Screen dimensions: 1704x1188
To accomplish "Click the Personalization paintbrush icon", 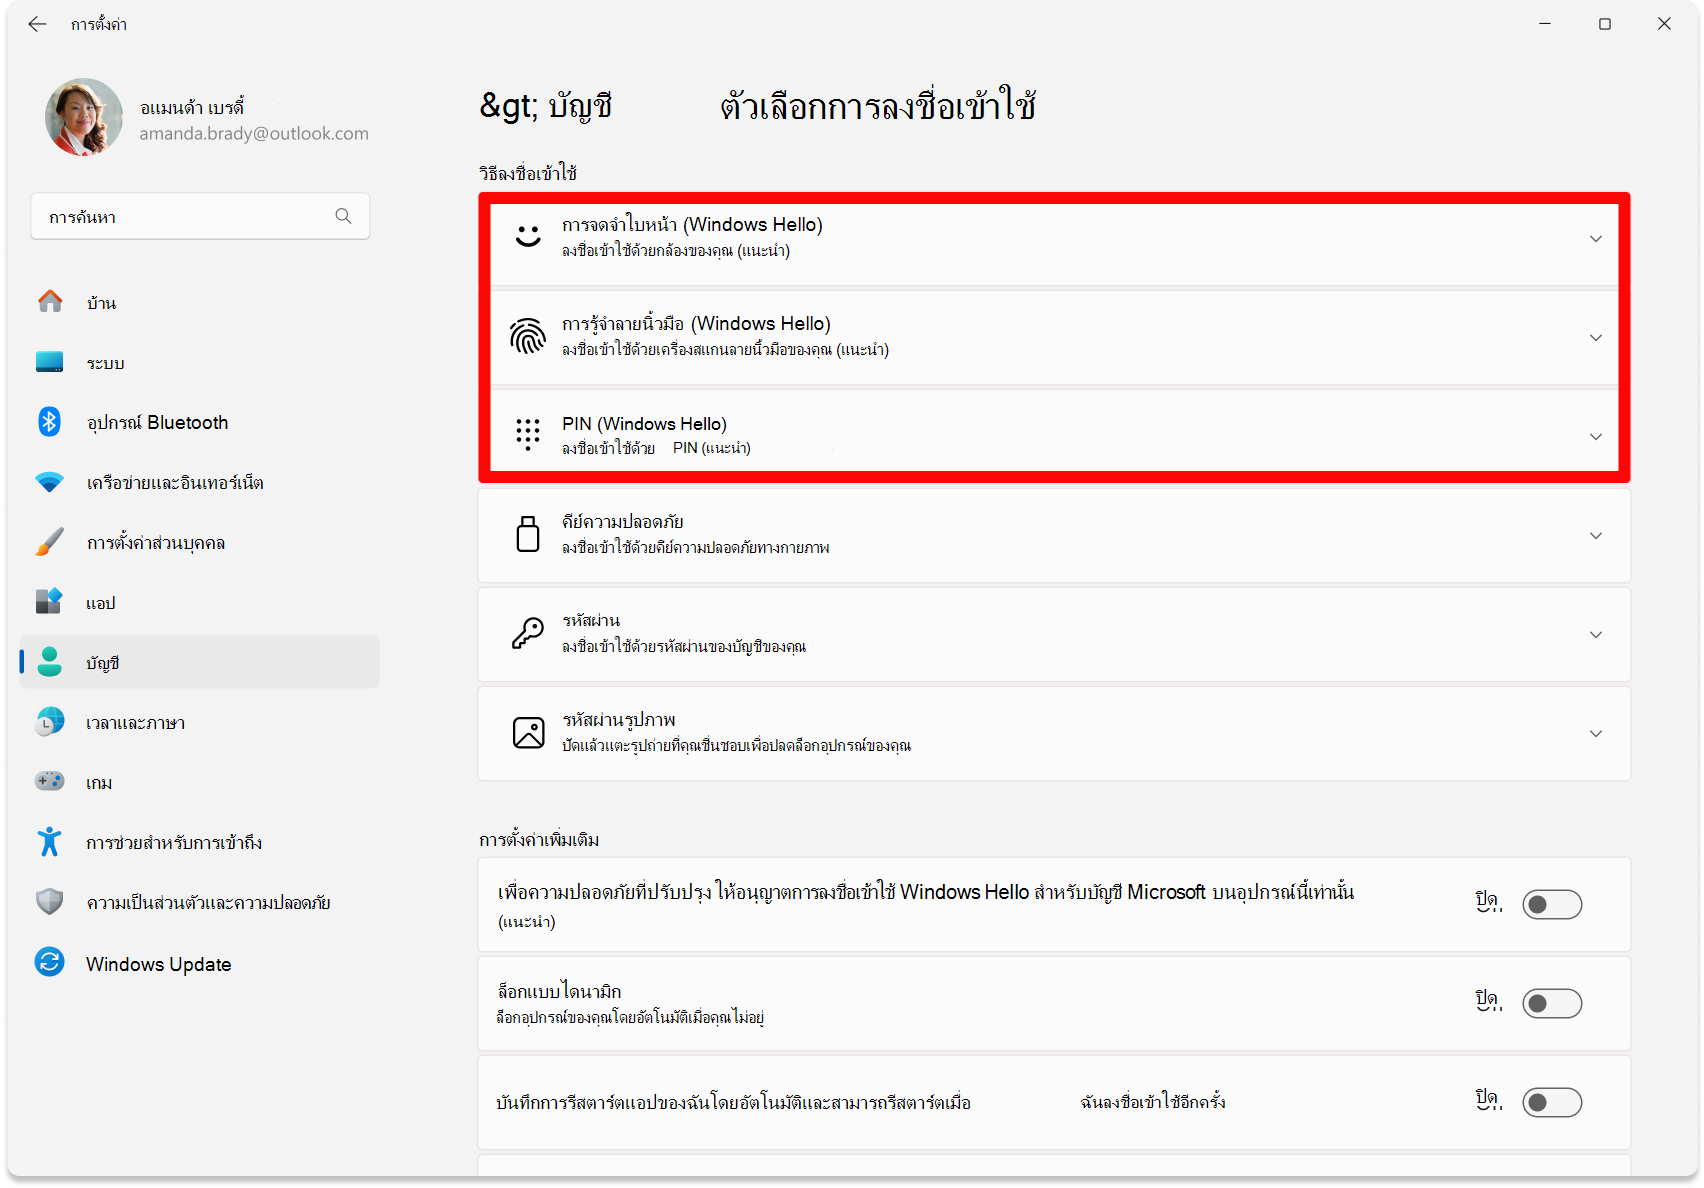I will point(50,542).
